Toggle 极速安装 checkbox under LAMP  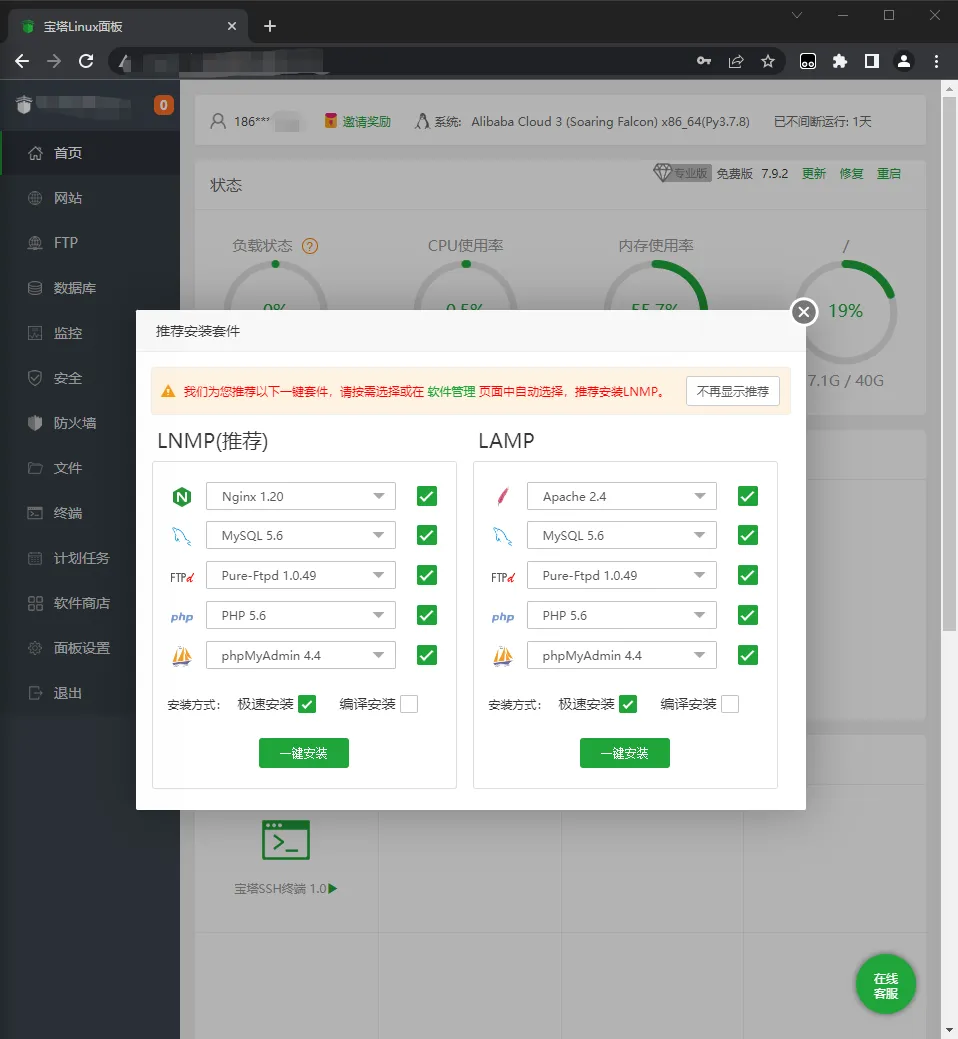(x=627, y=704)
